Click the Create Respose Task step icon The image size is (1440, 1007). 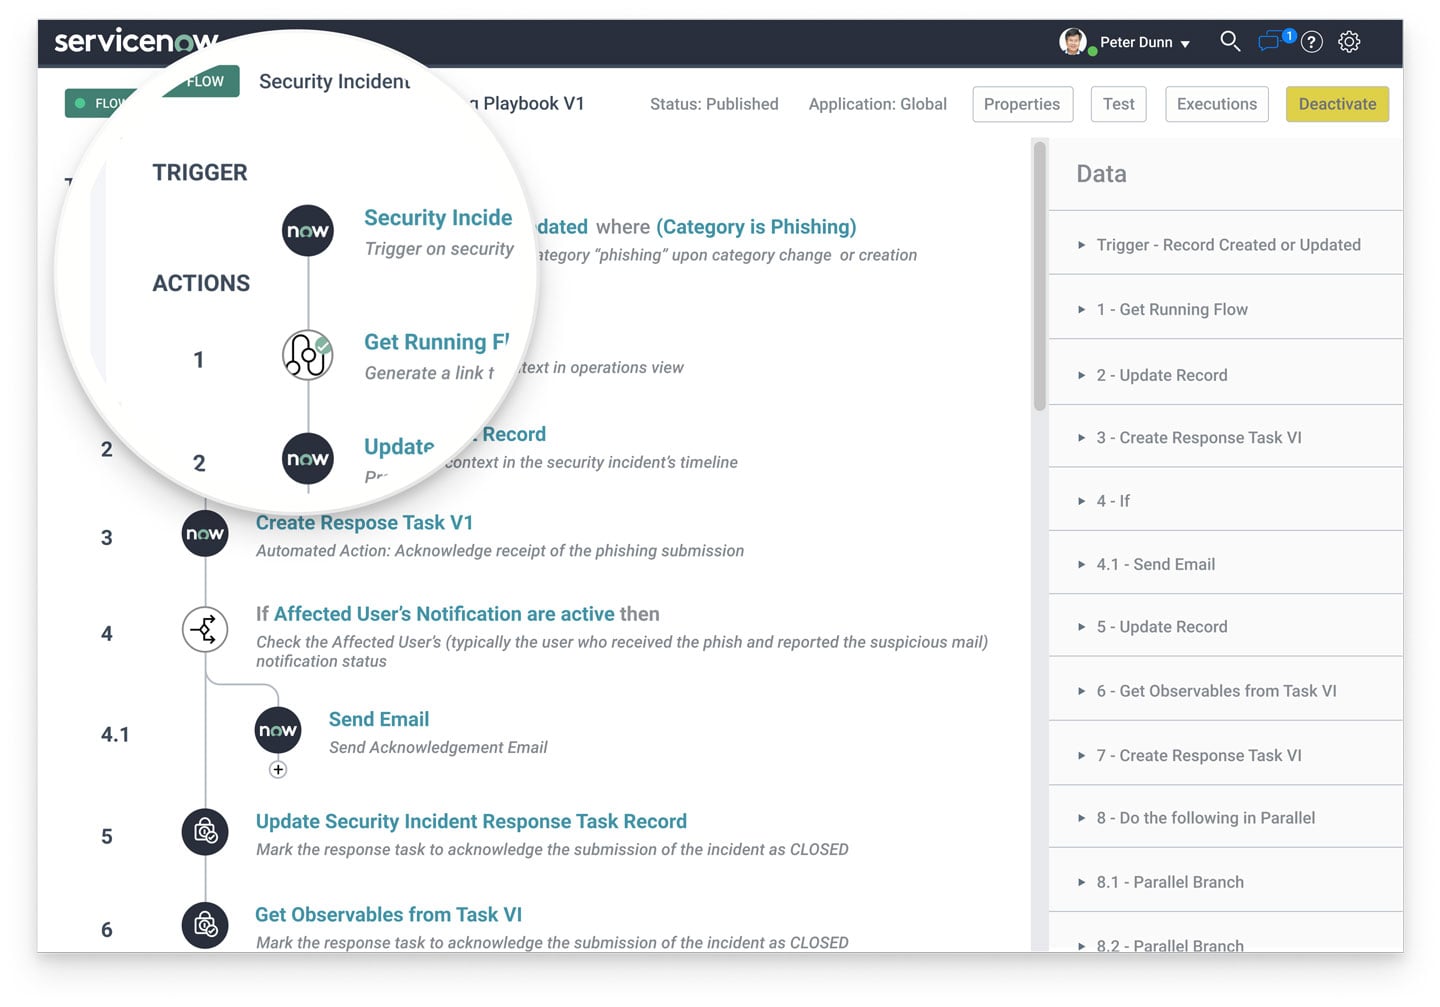205,534
